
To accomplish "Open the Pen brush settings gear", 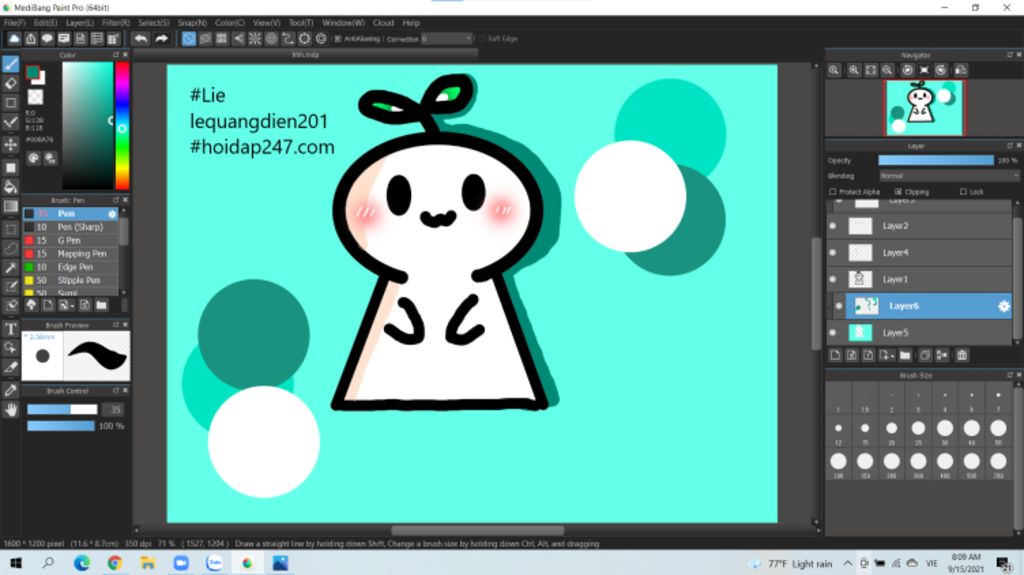I will [112, 214].
